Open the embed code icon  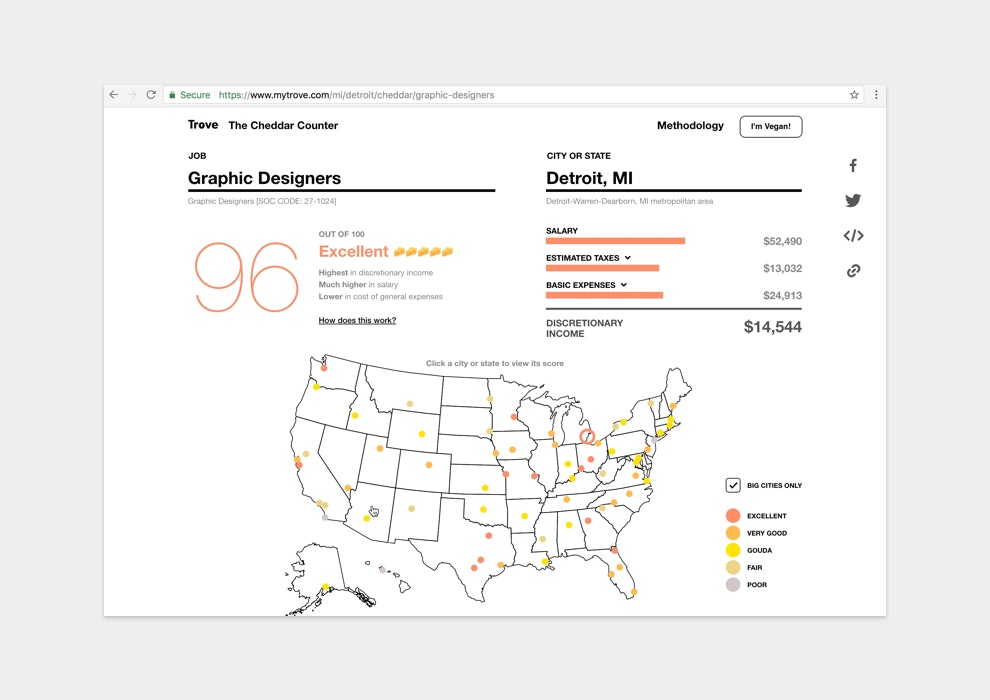[x=853, y=235]
